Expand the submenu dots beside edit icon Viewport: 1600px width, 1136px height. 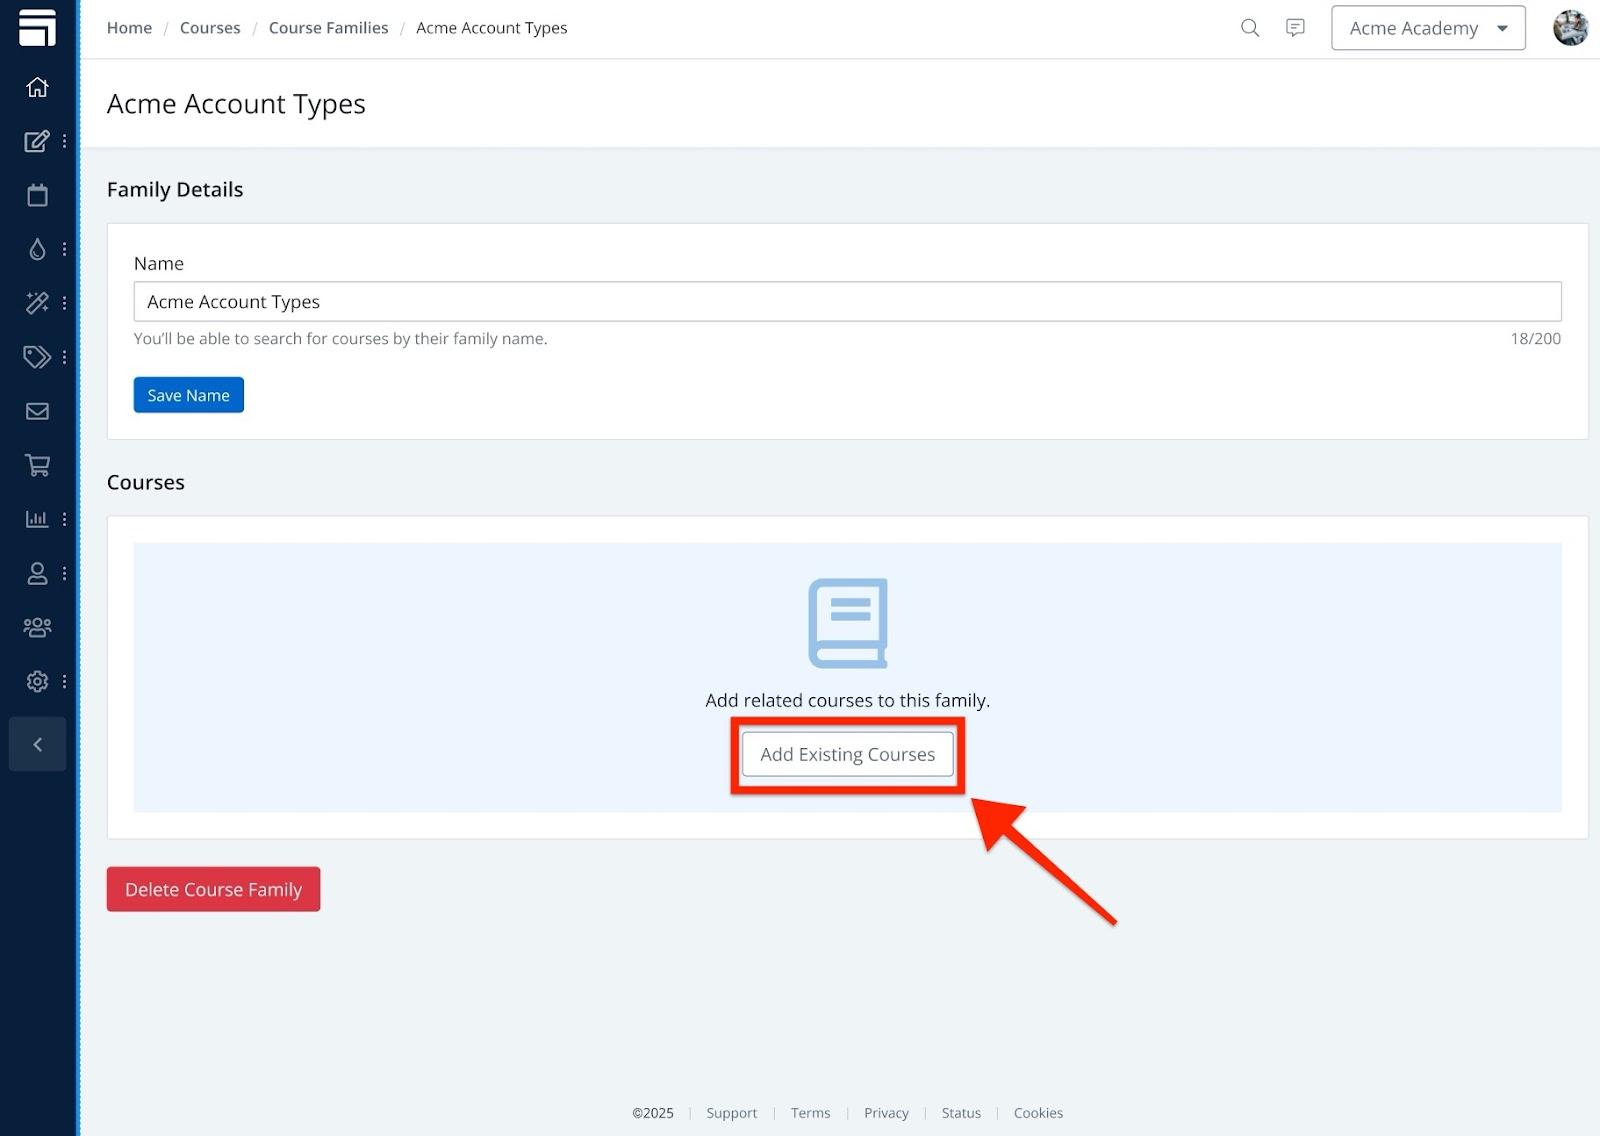[x=64, y=141]
